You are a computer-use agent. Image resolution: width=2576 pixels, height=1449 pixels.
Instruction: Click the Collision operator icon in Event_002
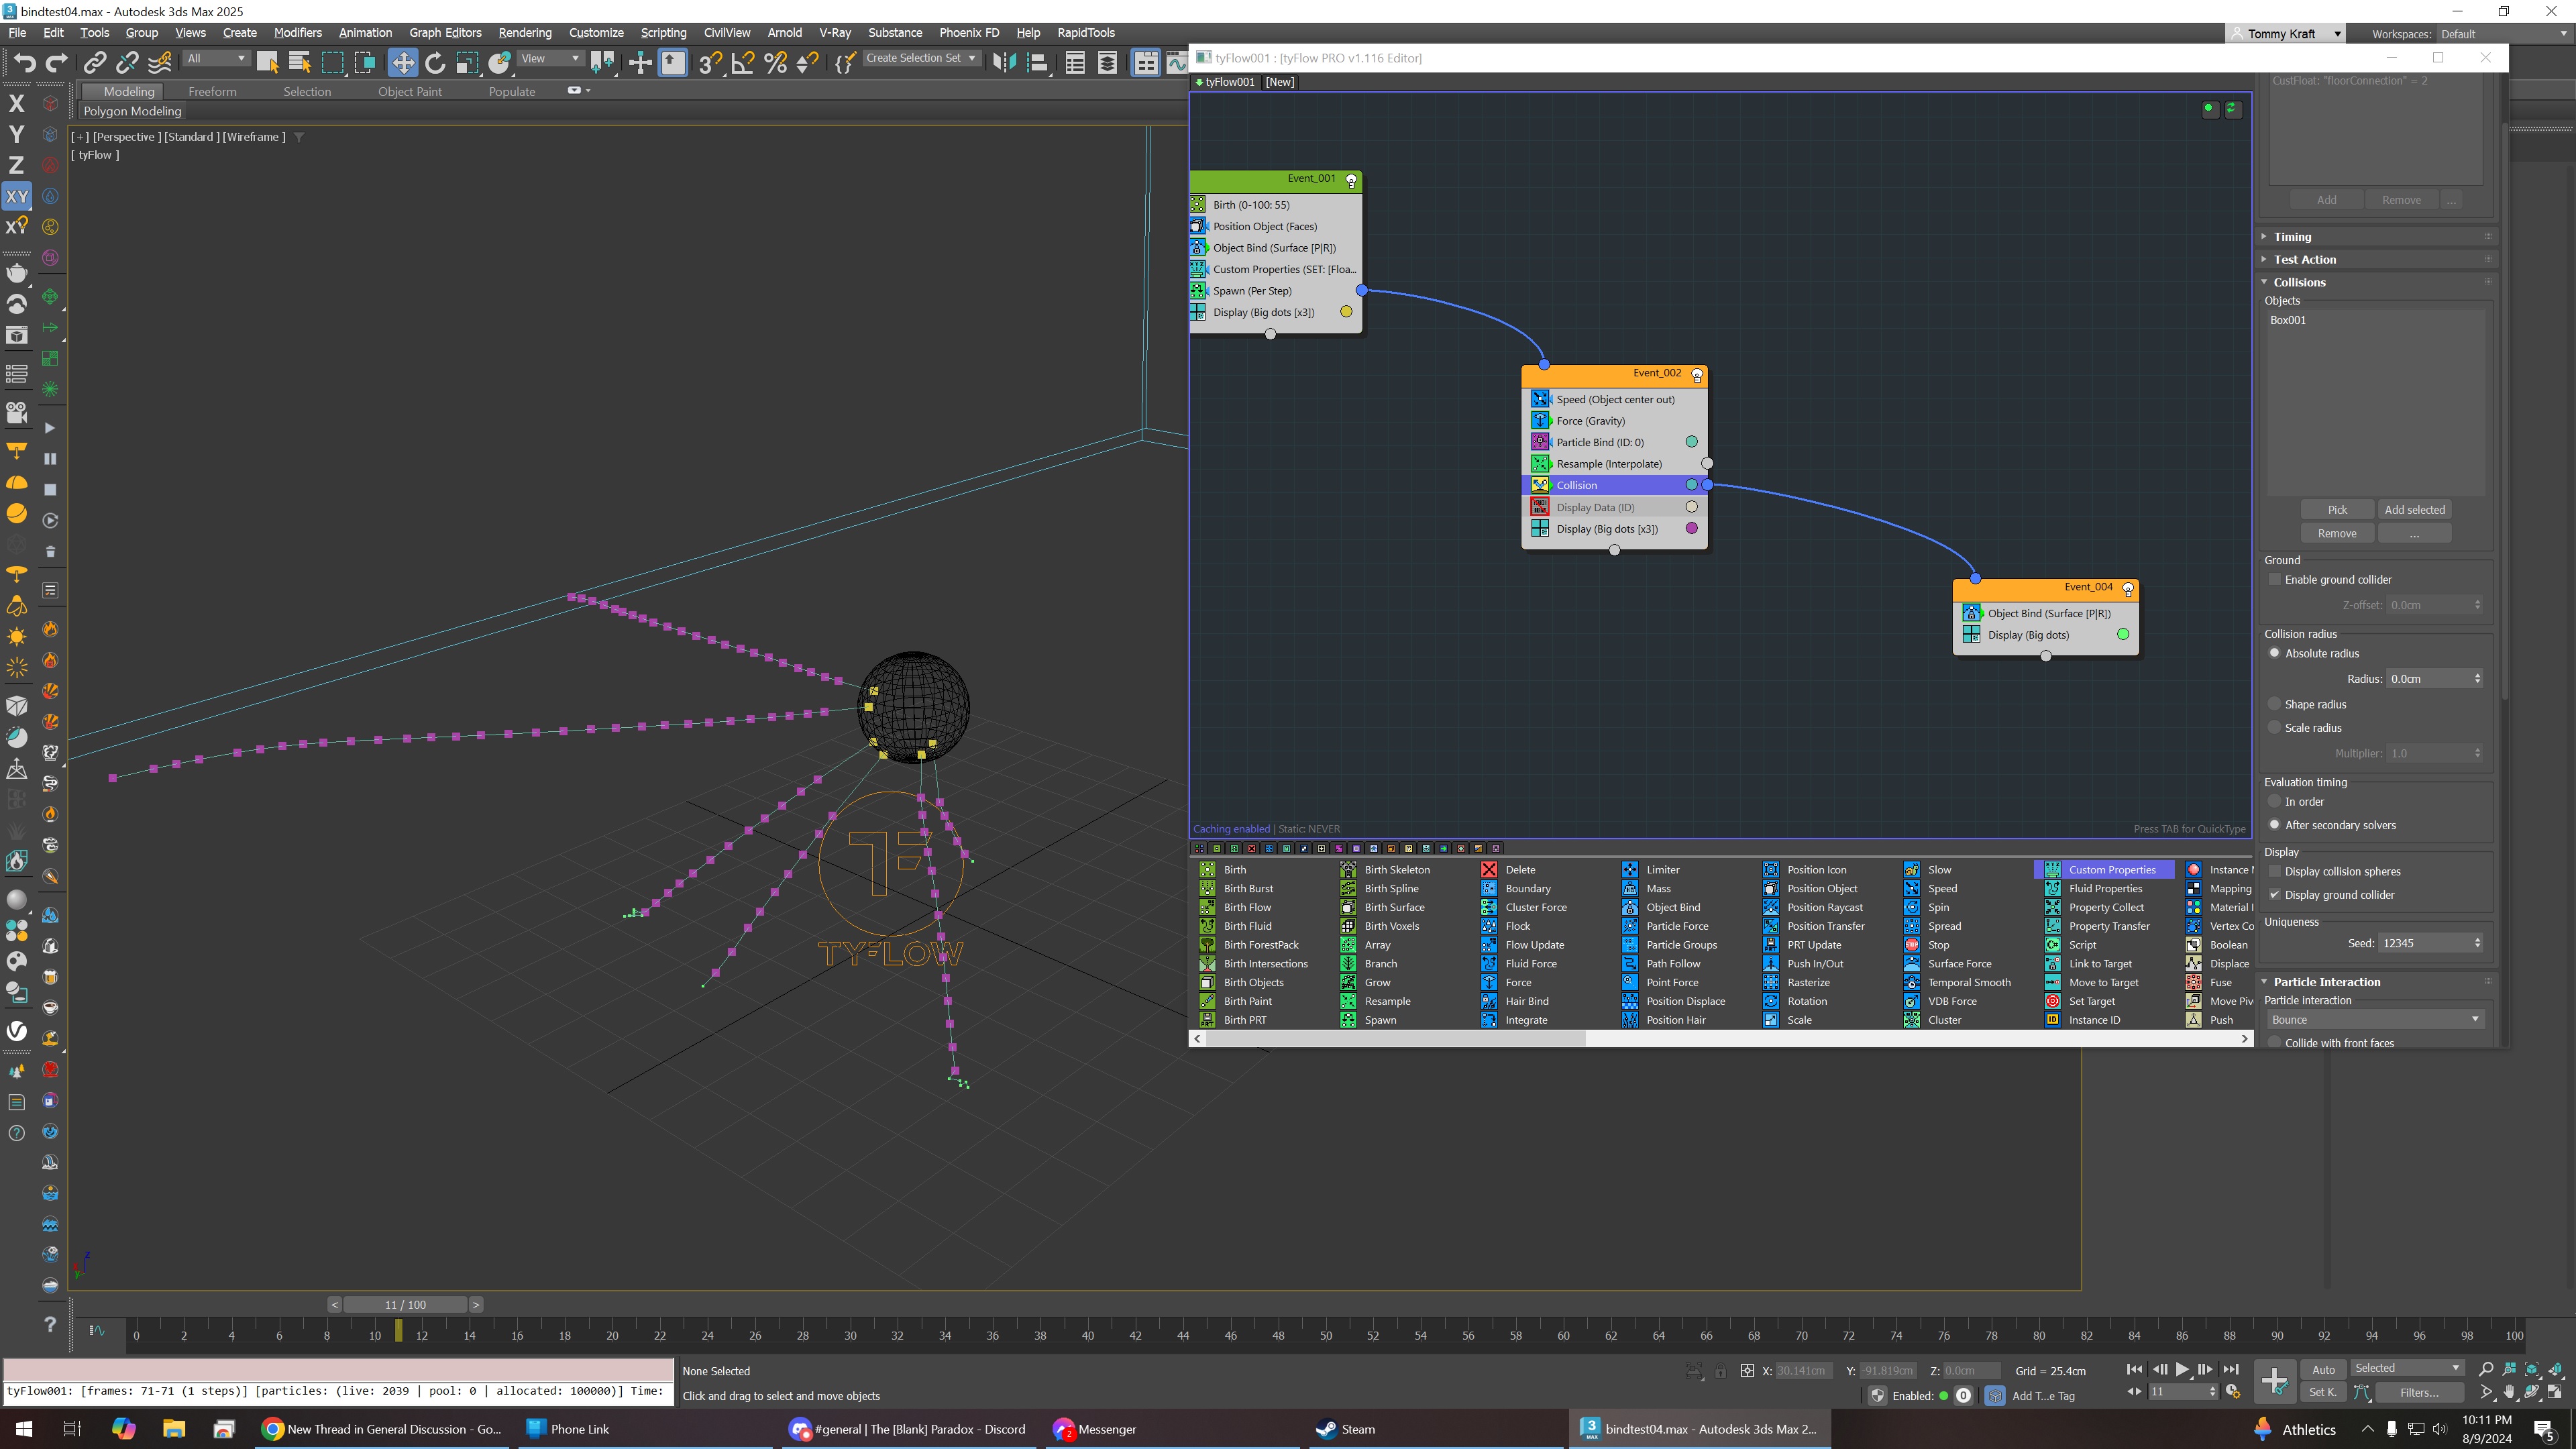point(1540,485)
